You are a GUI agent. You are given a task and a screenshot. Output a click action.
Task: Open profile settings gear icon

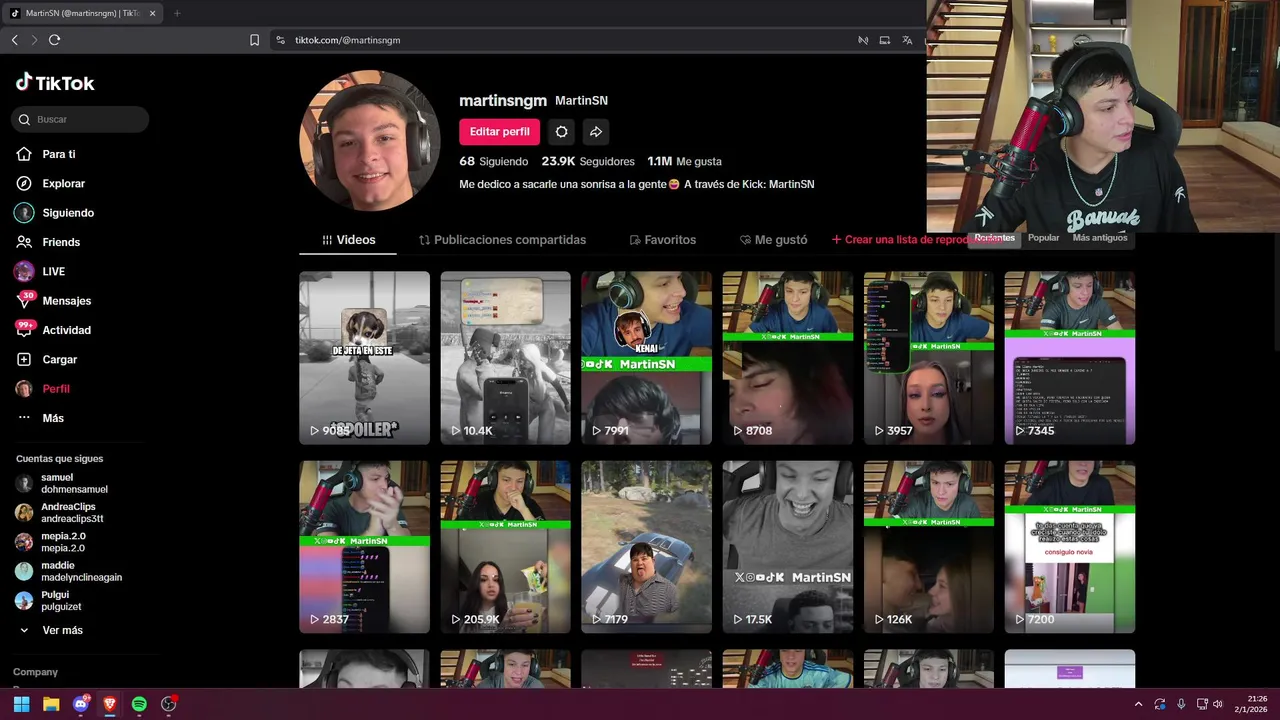click(x=561, y=132)
